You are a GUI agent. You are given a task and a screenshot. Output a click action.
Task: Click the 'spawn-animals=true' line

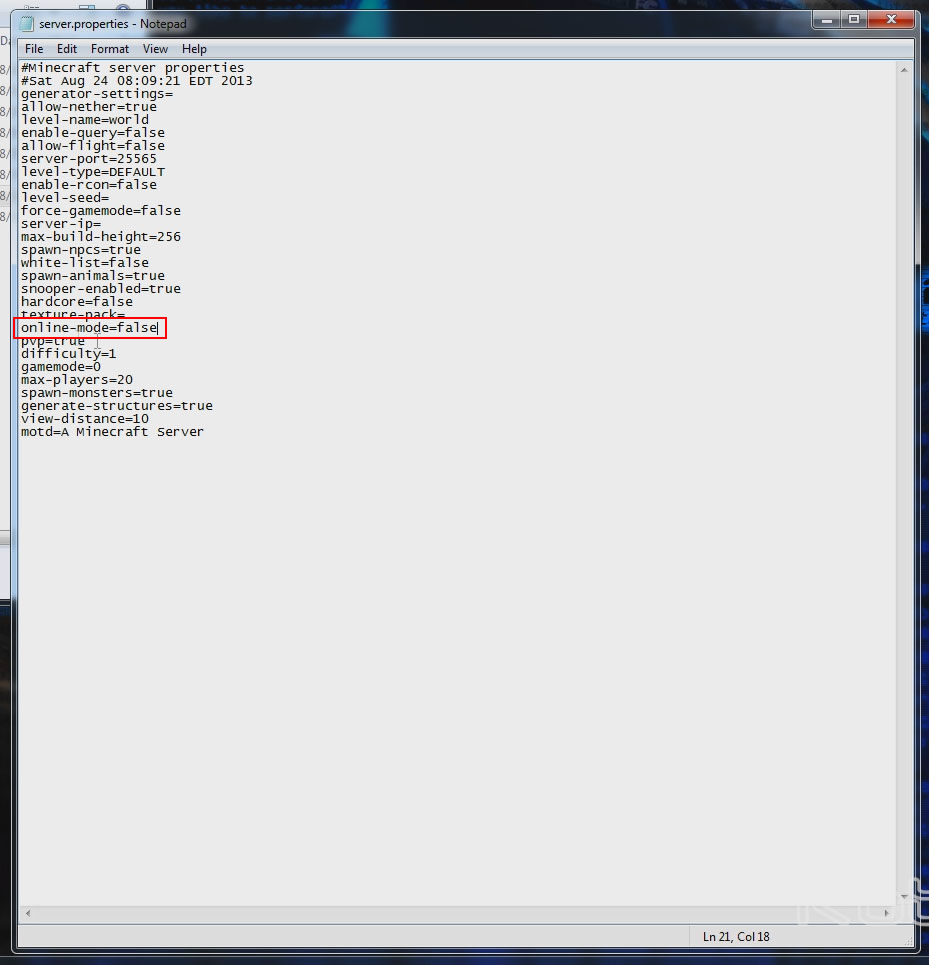(x=93, y=275)
